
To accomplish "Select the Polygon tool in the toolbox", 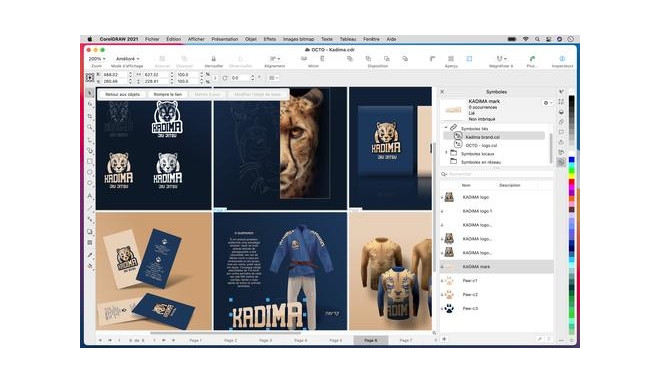I will pos(90,184).
